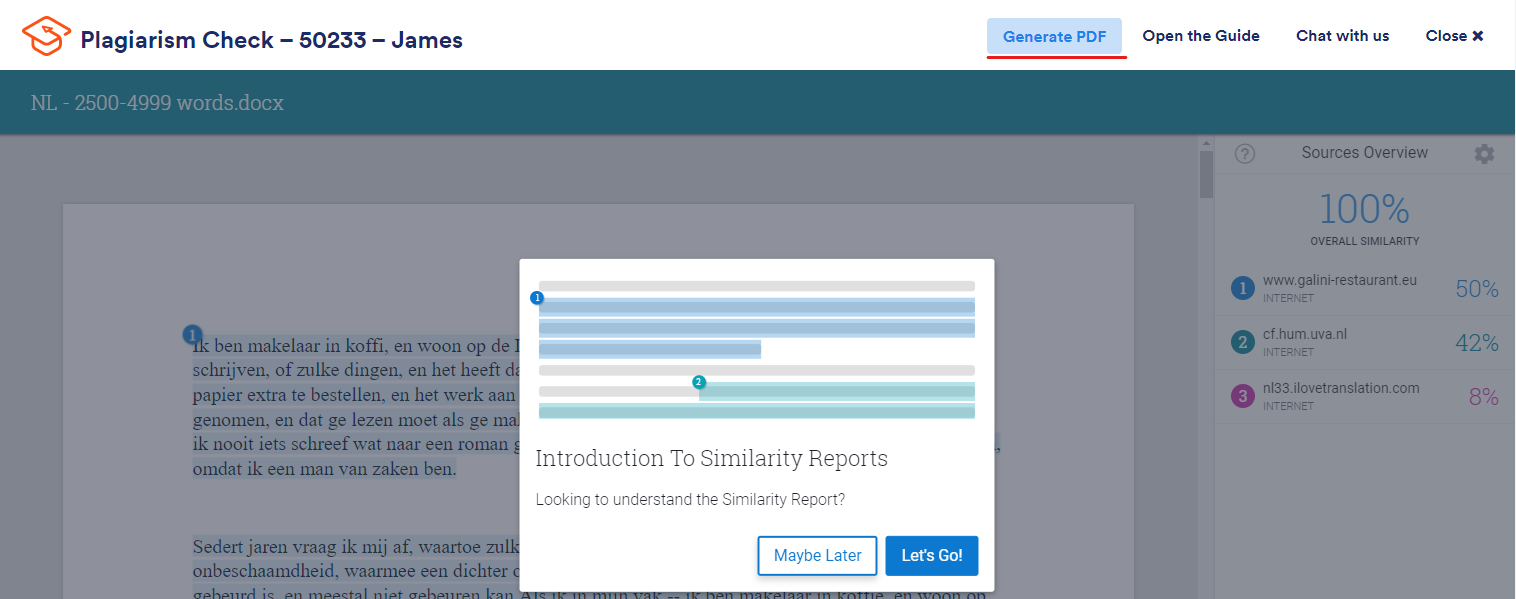This screenshot has width=1516, height=599.
Task: Select source badge number 1 in sidebar
Action: [1242, 289]
